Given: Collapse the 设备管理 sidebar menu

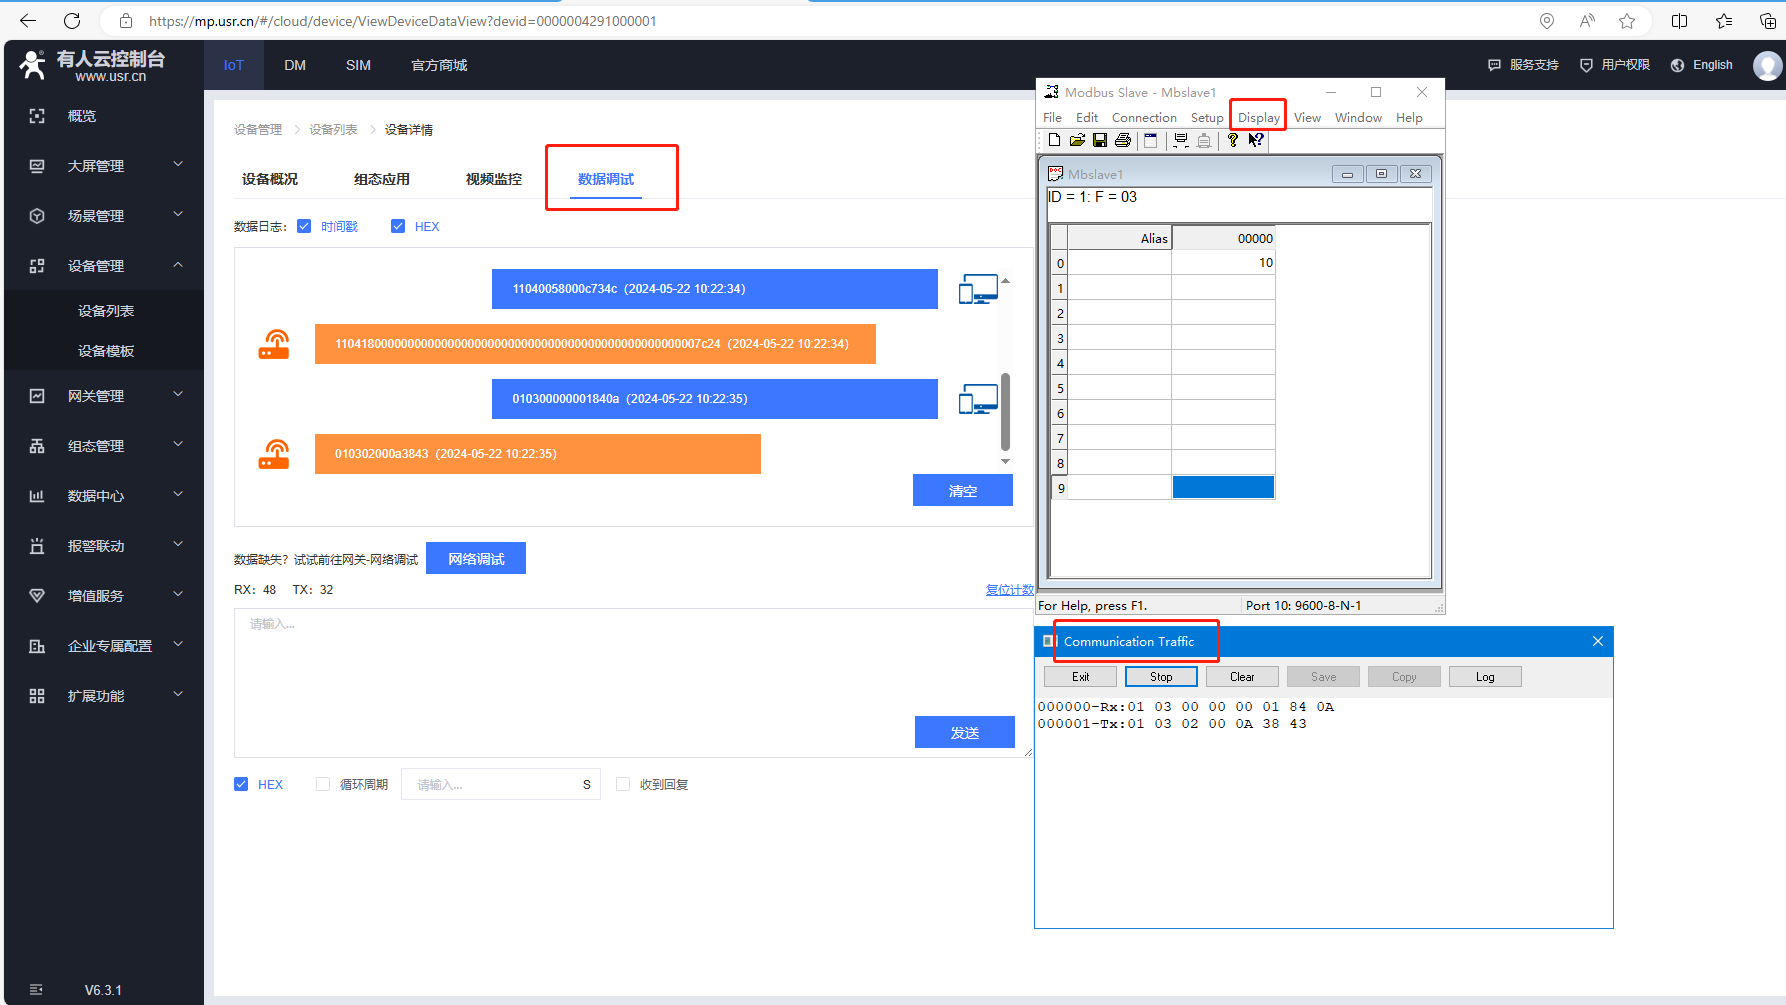Looking at the screenshot, I should (104, 266).
